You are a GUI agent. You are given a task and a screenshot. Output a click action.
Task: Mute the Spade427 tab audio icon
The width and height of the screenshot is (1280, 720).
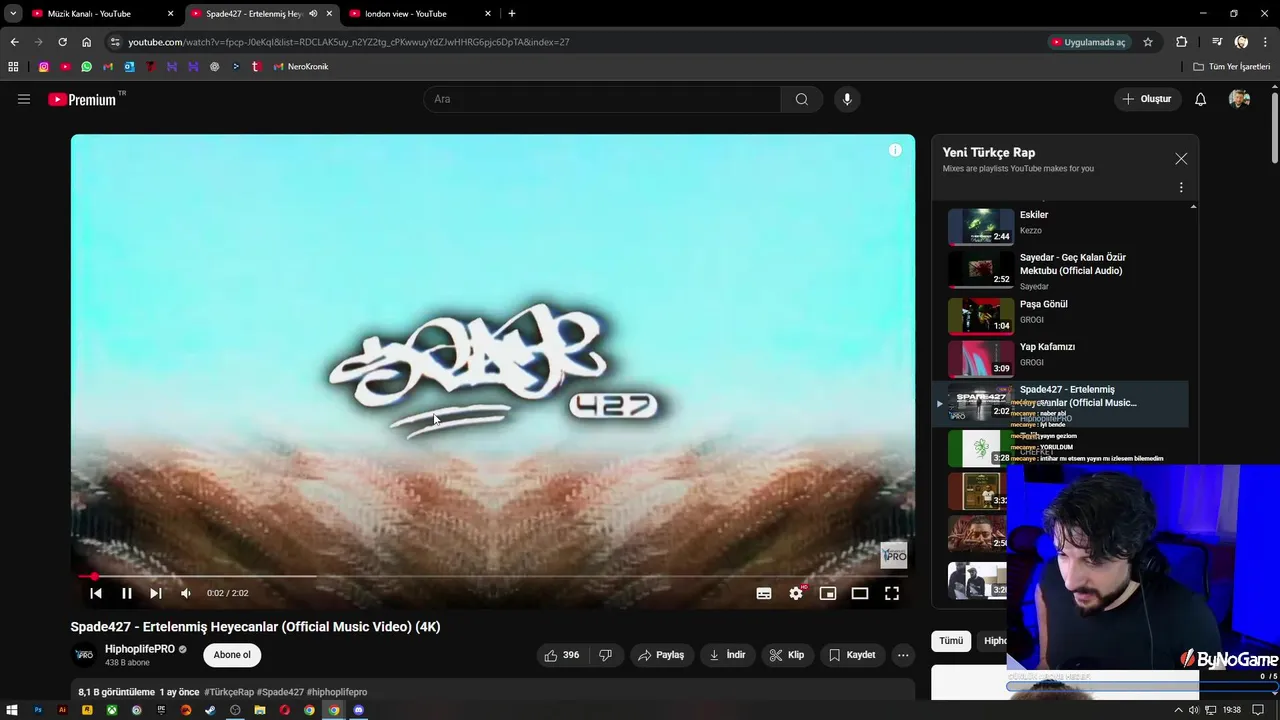coord(313,14)
